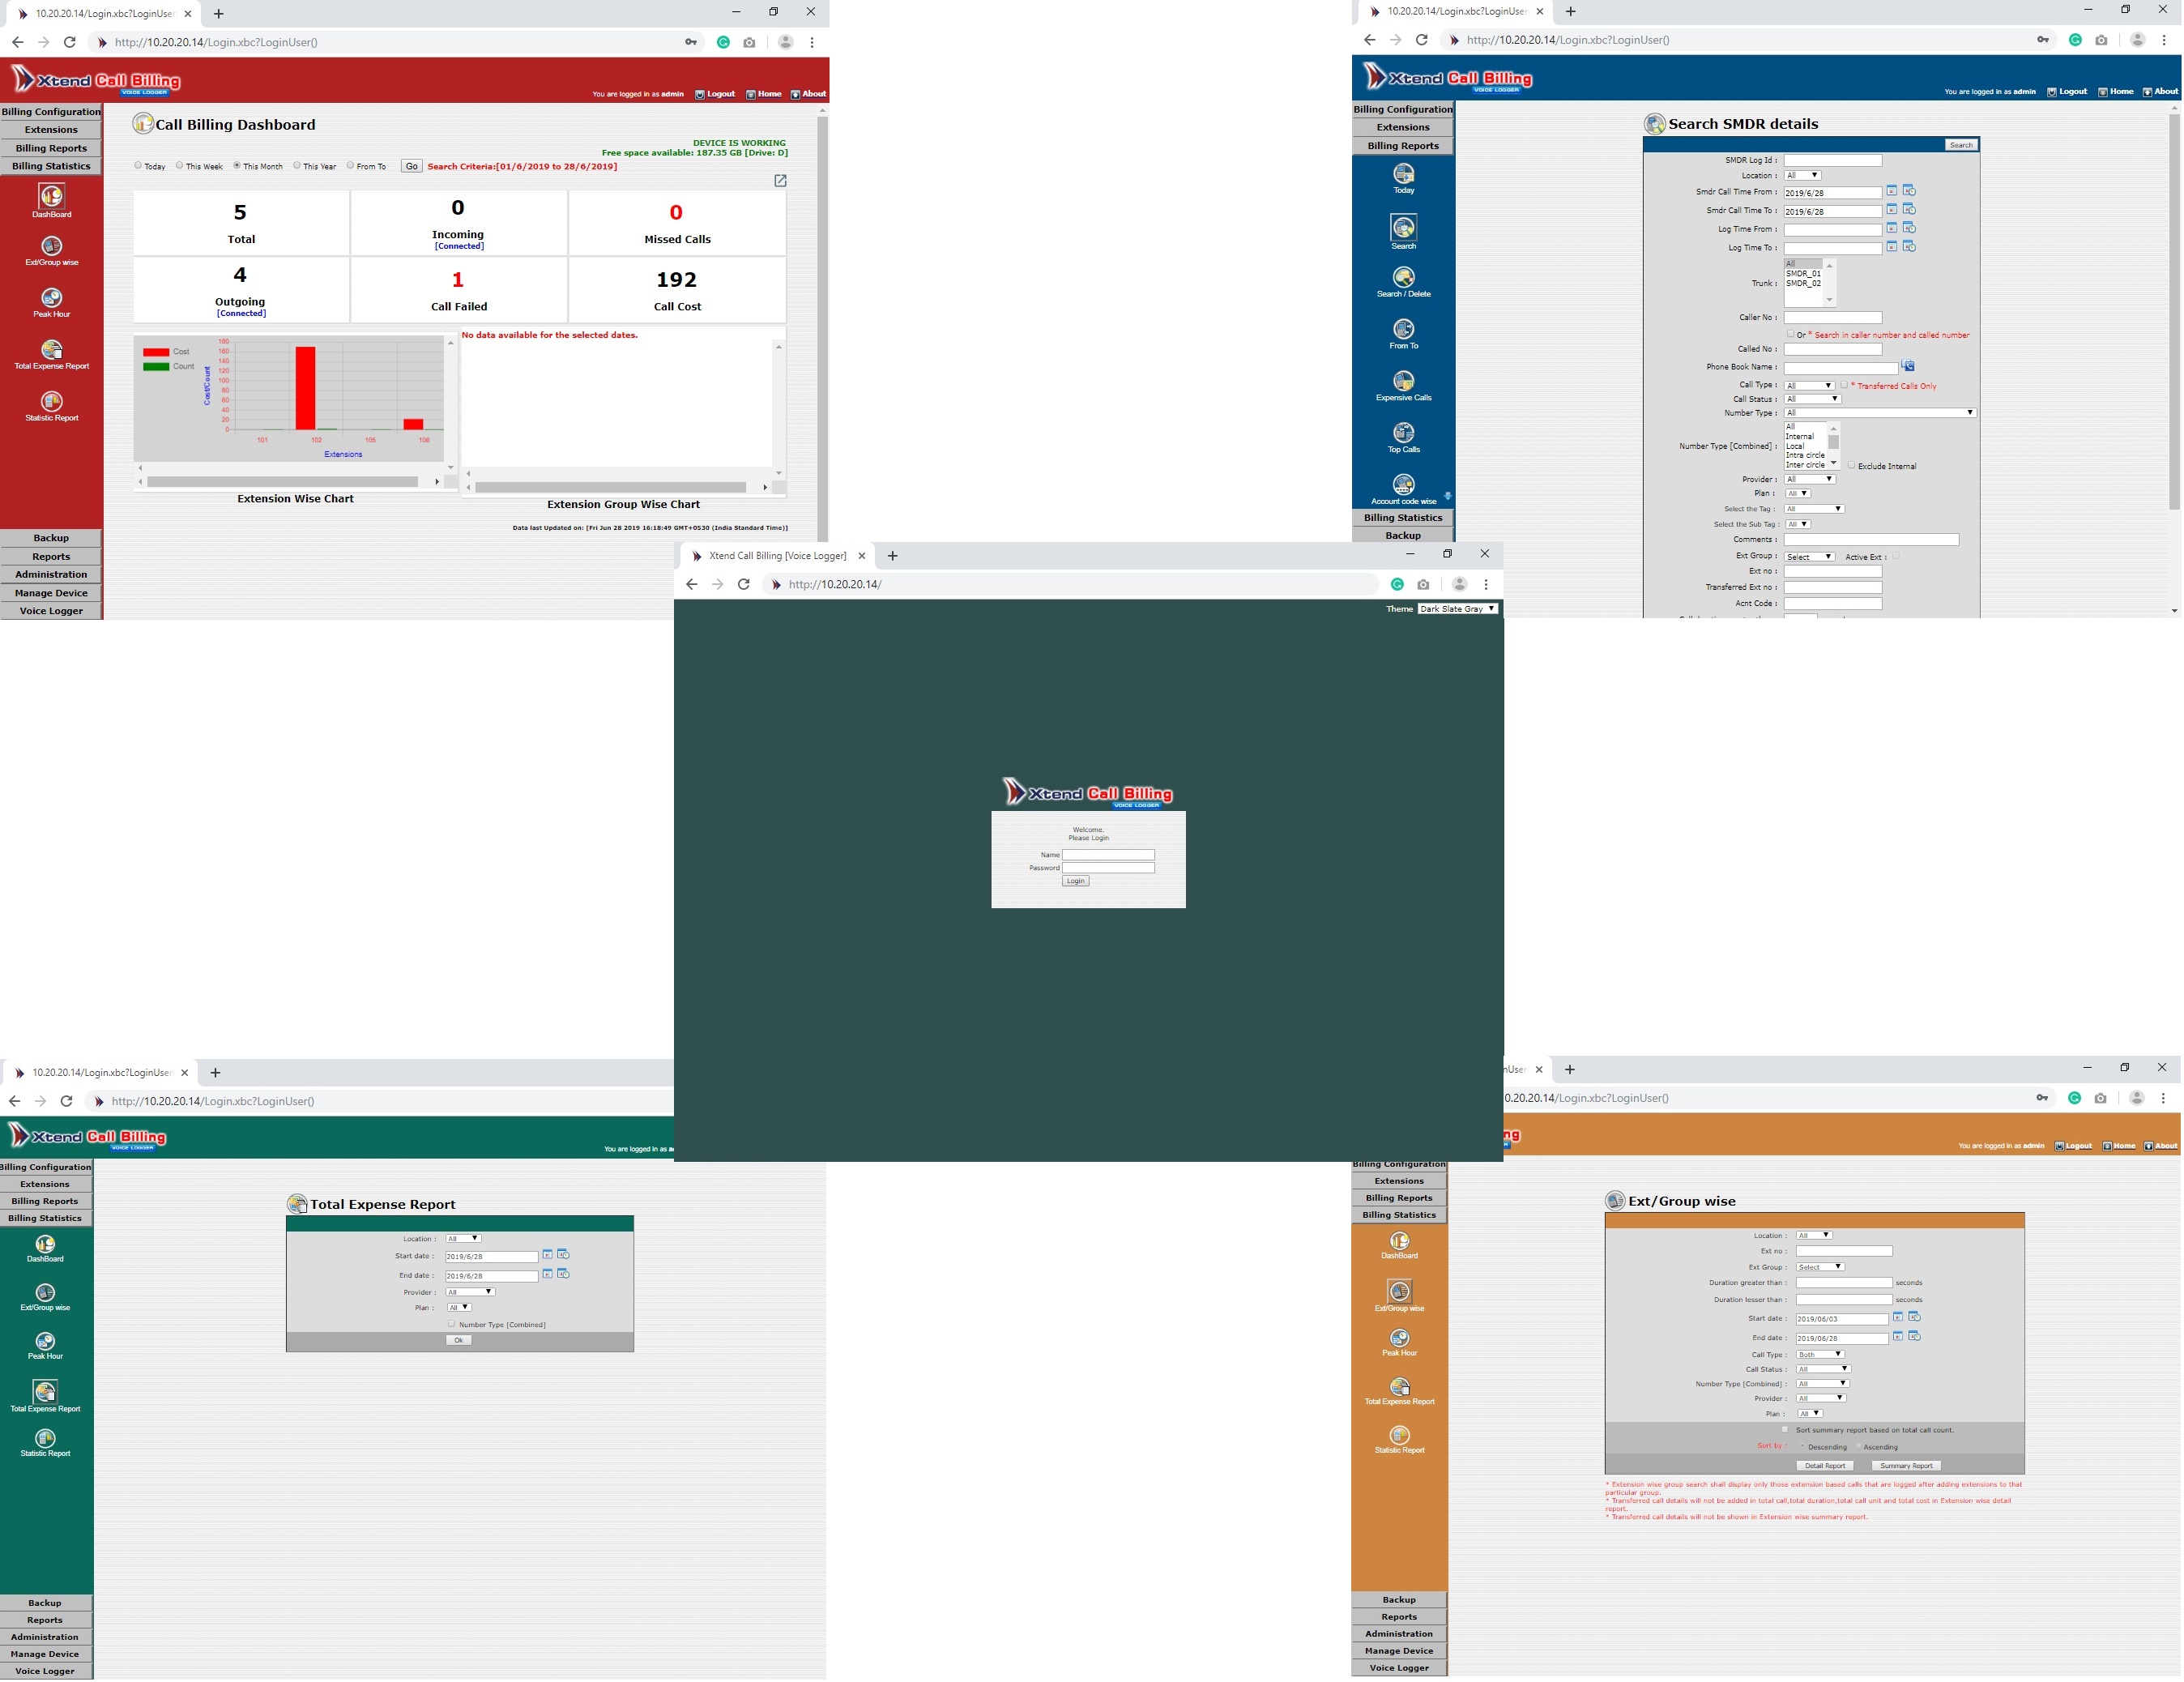Open calendar picker beside End date in orange window

coord(1898,1337)
